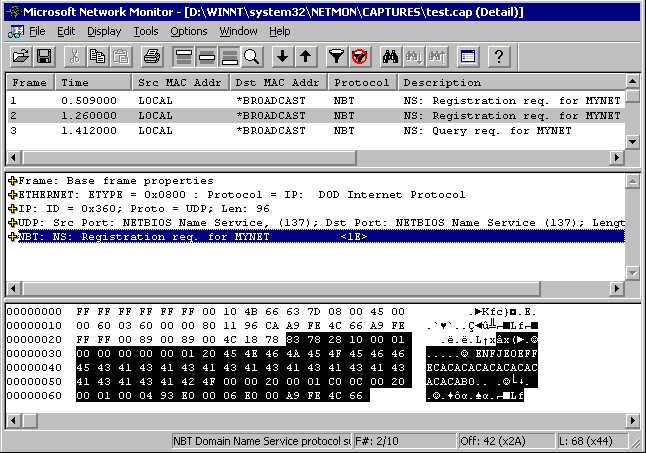The height and width of the screenshot is (453, 646).
Task: Click the Save icon in toolbar
Action: tap(44, 56)
